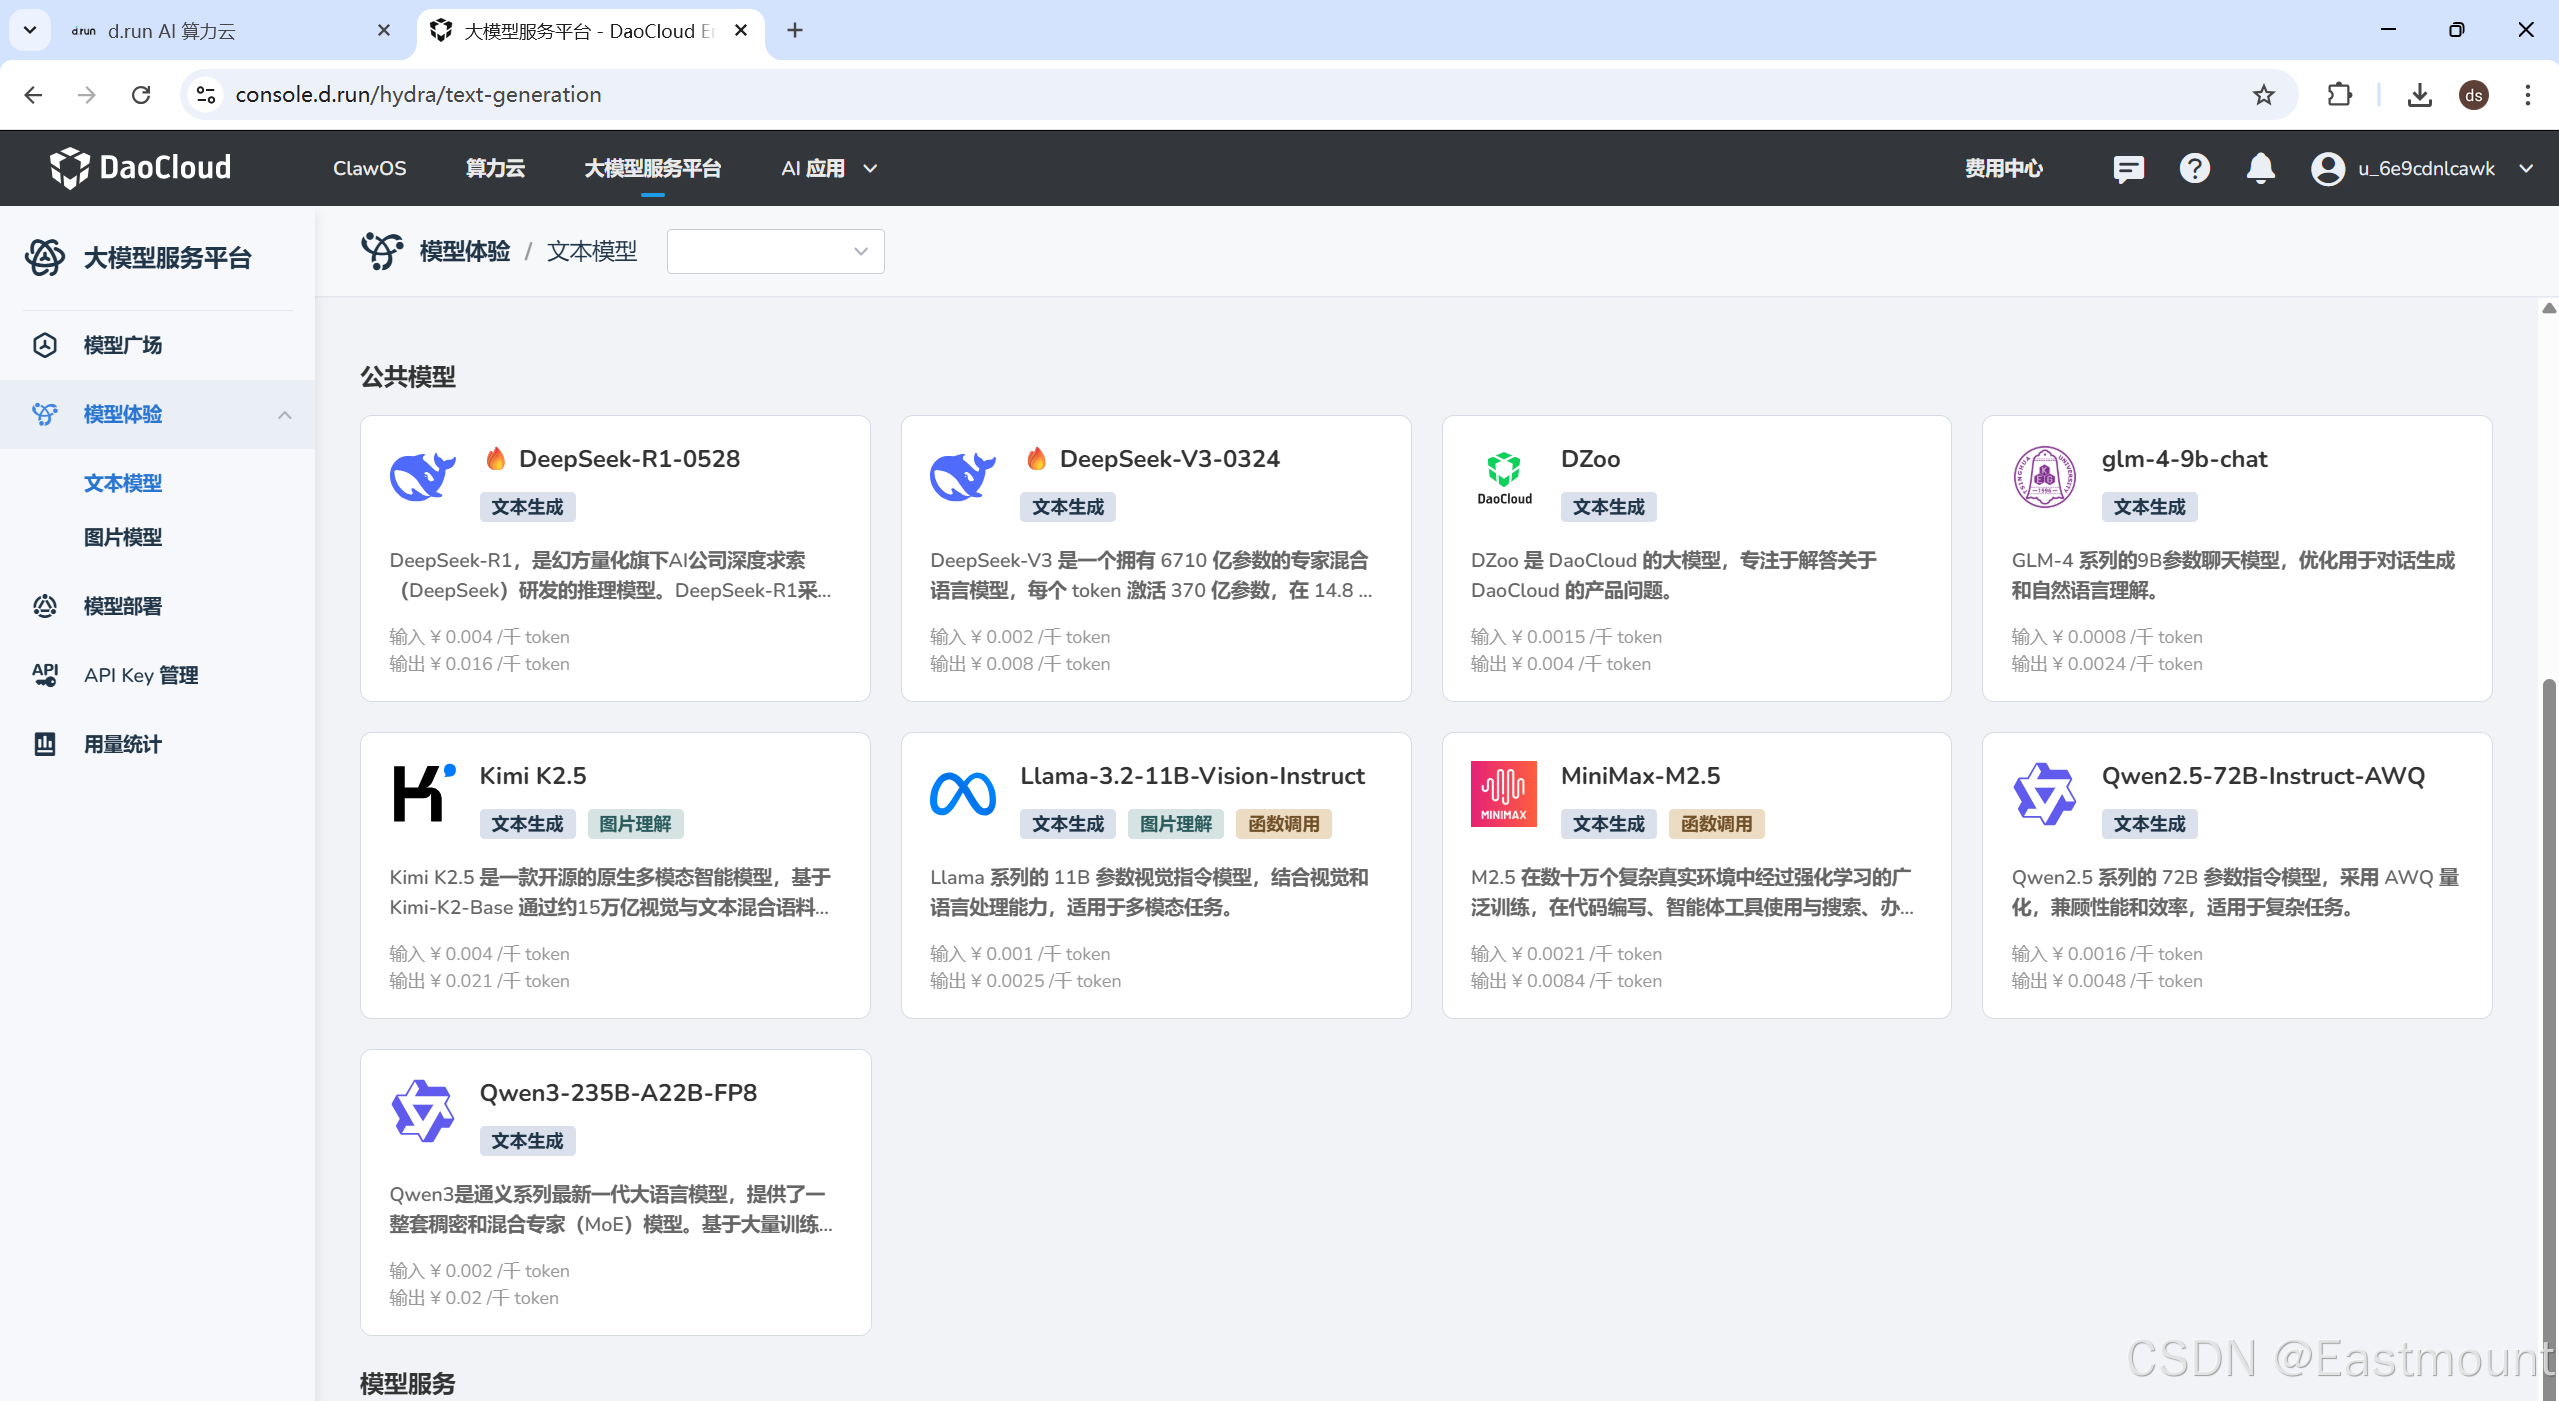Reload the page

tap(141, 95)
